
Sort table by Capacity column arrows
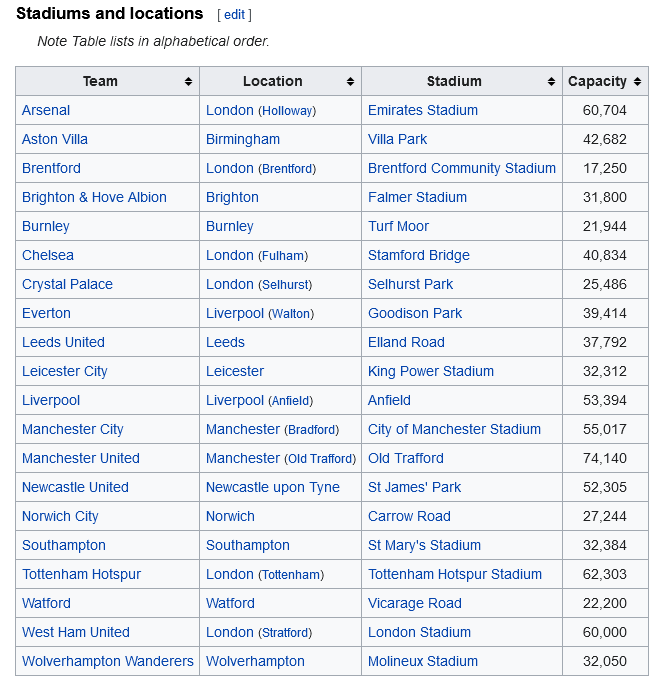[x=637, y=82]
